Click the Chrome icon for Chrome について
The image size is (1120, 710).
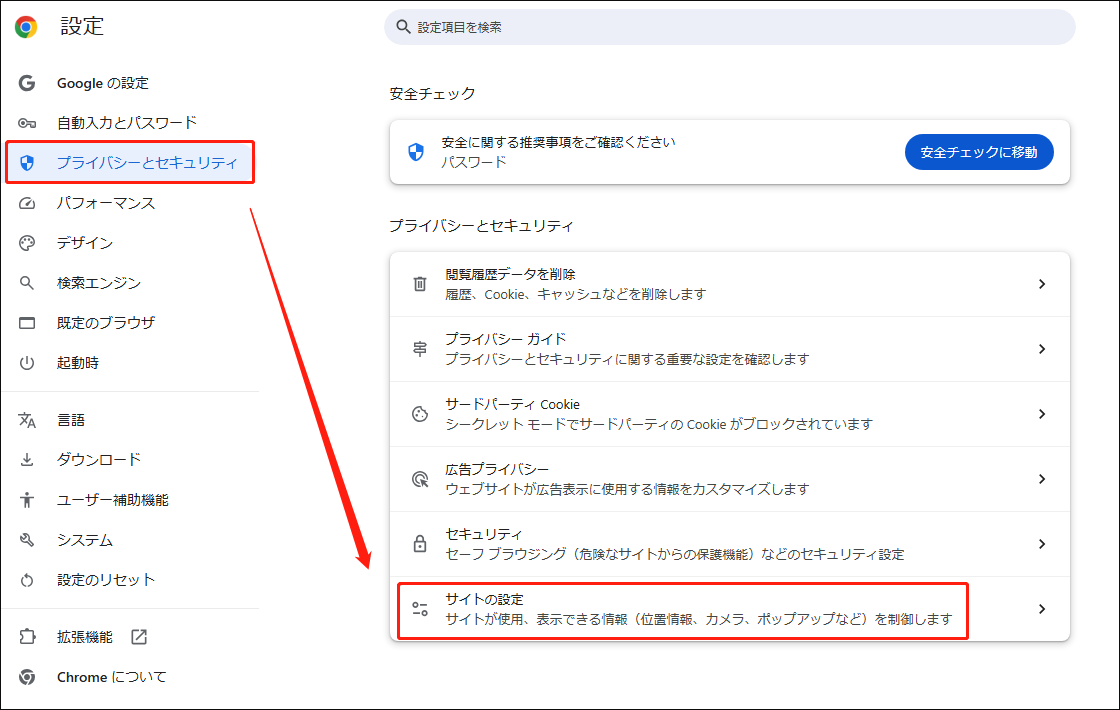tap(27, 676)
